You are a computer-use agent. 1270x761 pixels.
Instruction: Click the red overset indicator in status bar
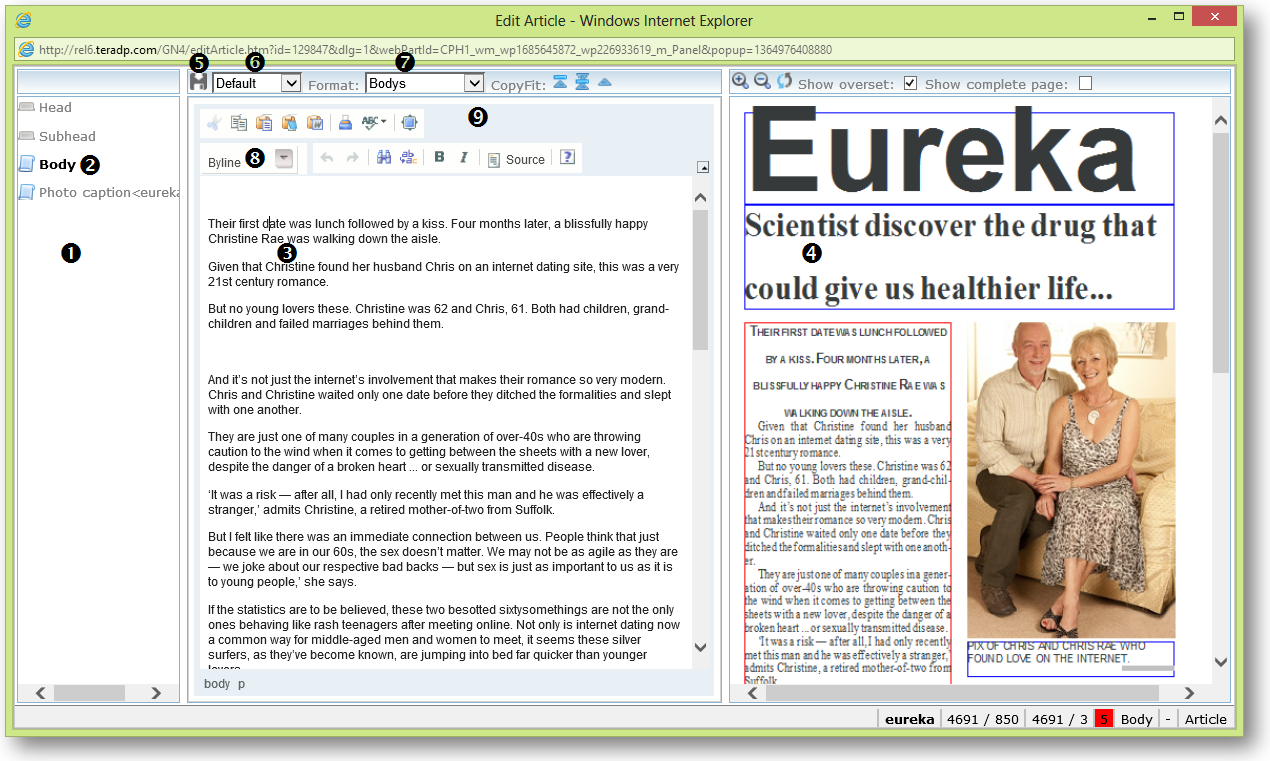coord(1104,719)
